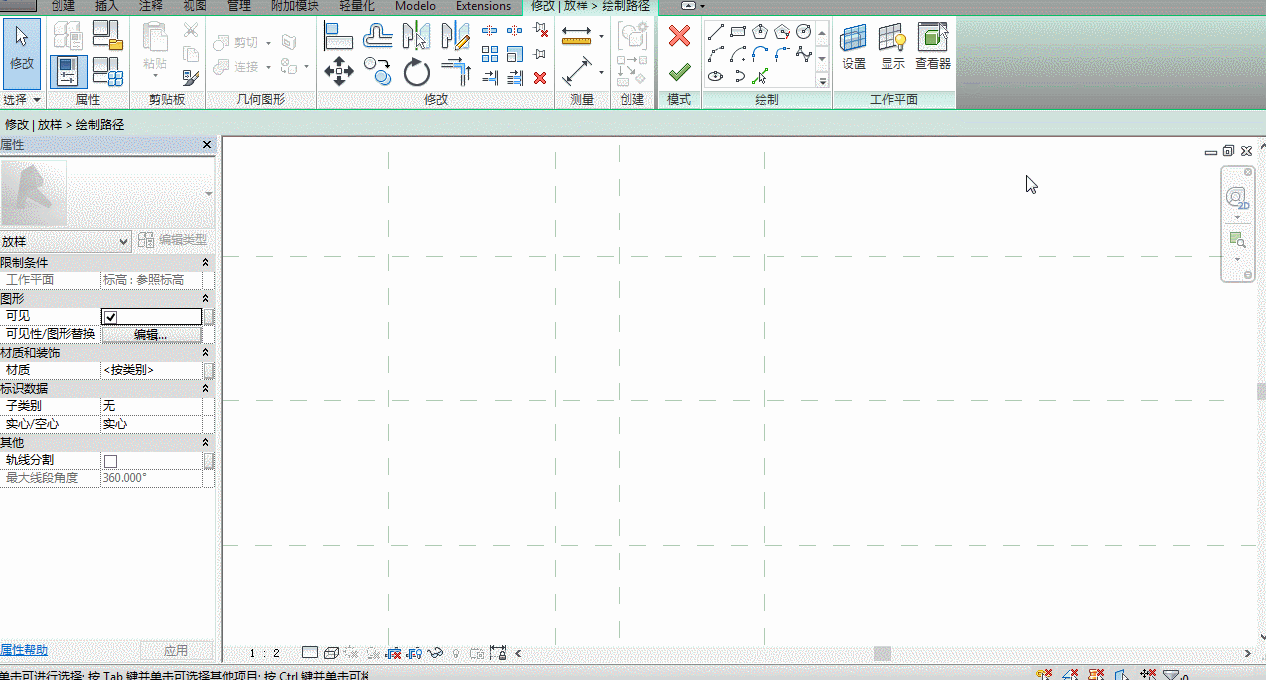Click the red X Delete icon in Modify panel
The height and width of the screenshot is (680, 1266).
point(540,77)
